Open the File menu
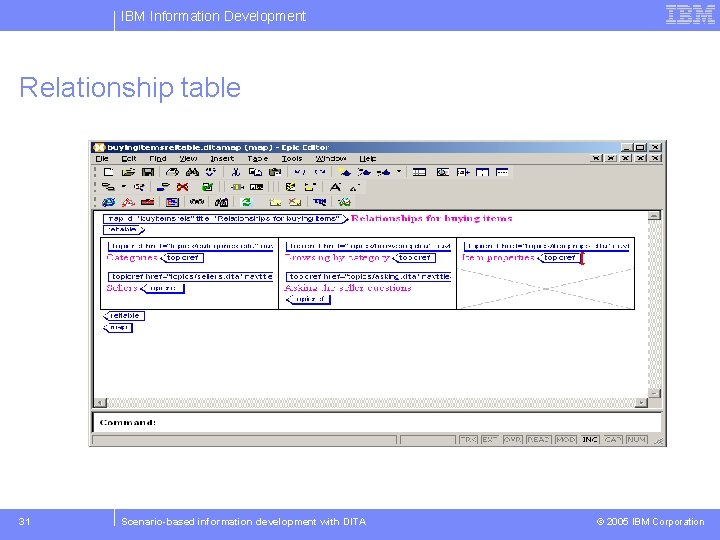This screenshot has width=720, height=540. (102, 158)
